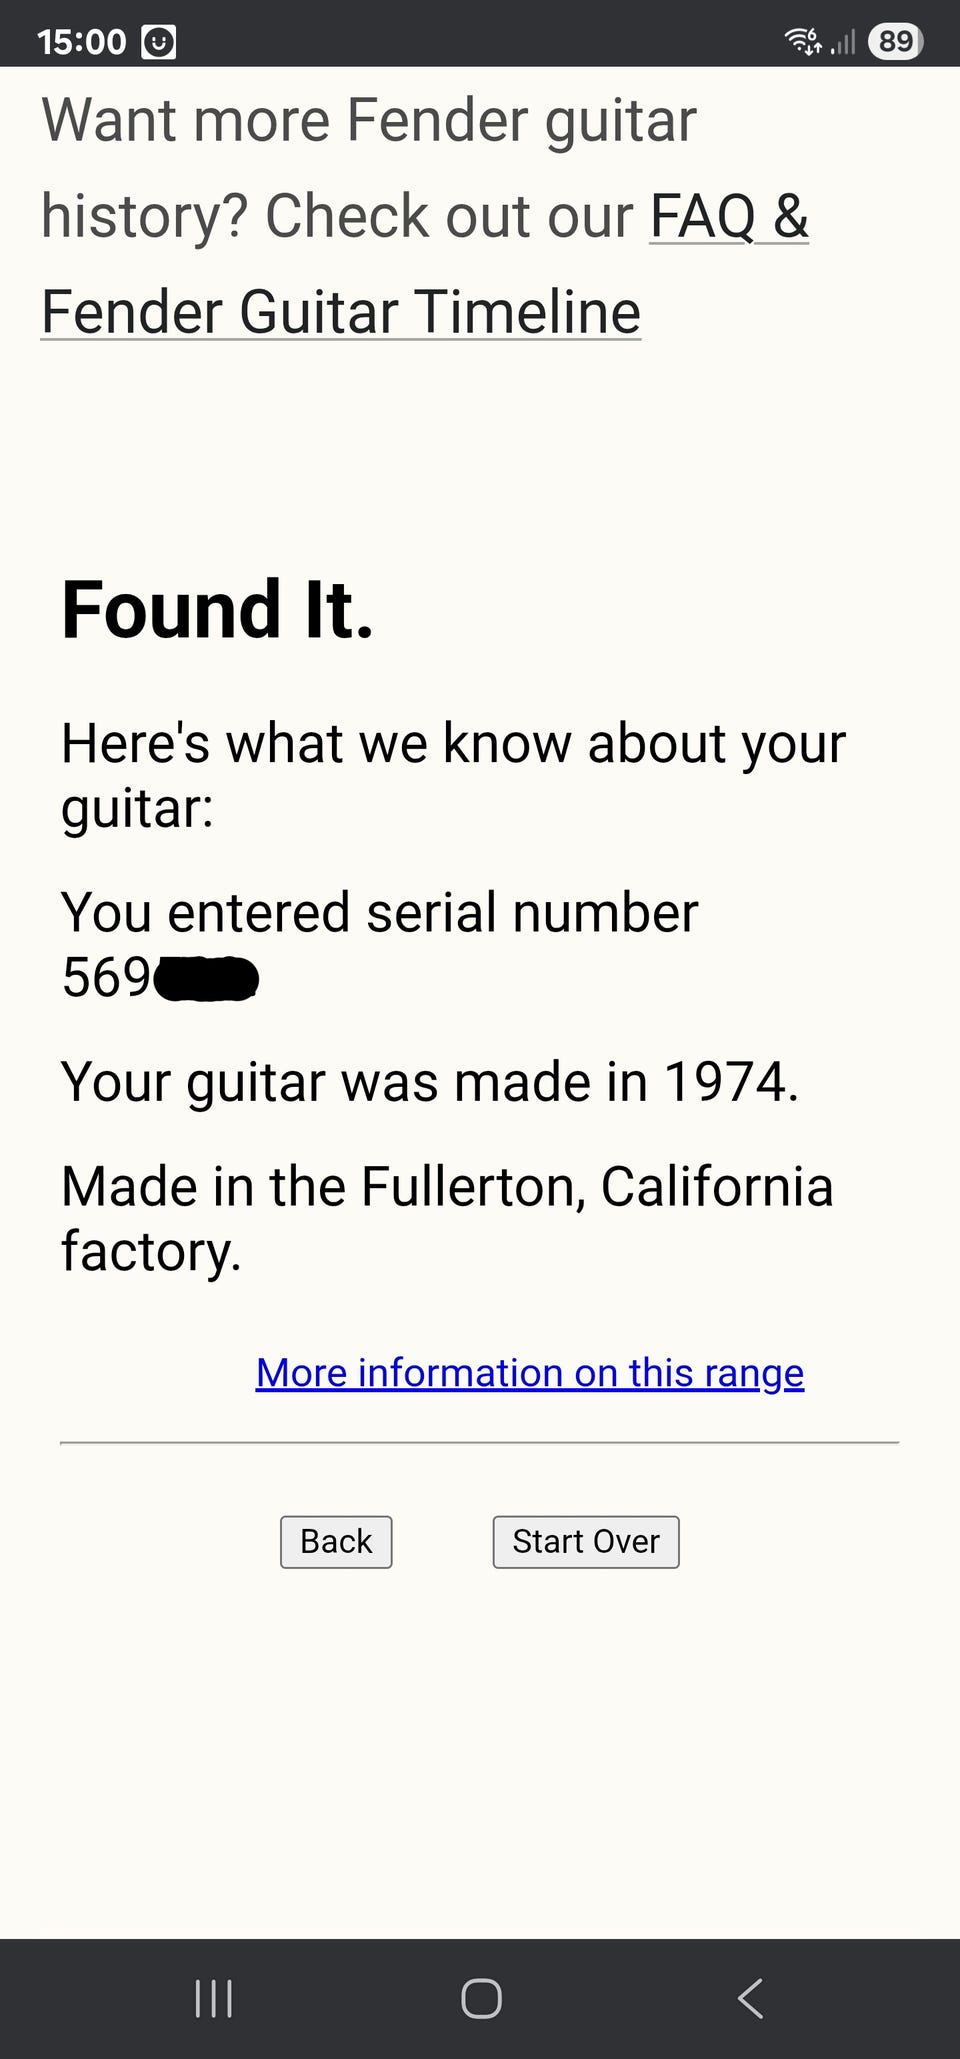The width and height of the screenshot is (960, 2059).
Task: Tap the blacked-out part of the serial number
Action: (206, 978)
